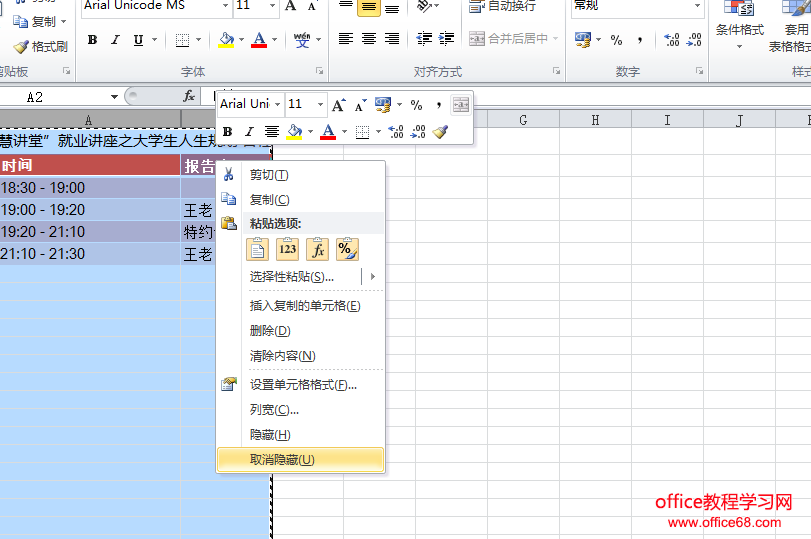Screen dimensions: 811x539
Task: Click borders icon in mini toolbar
Action: pos(363,132)
